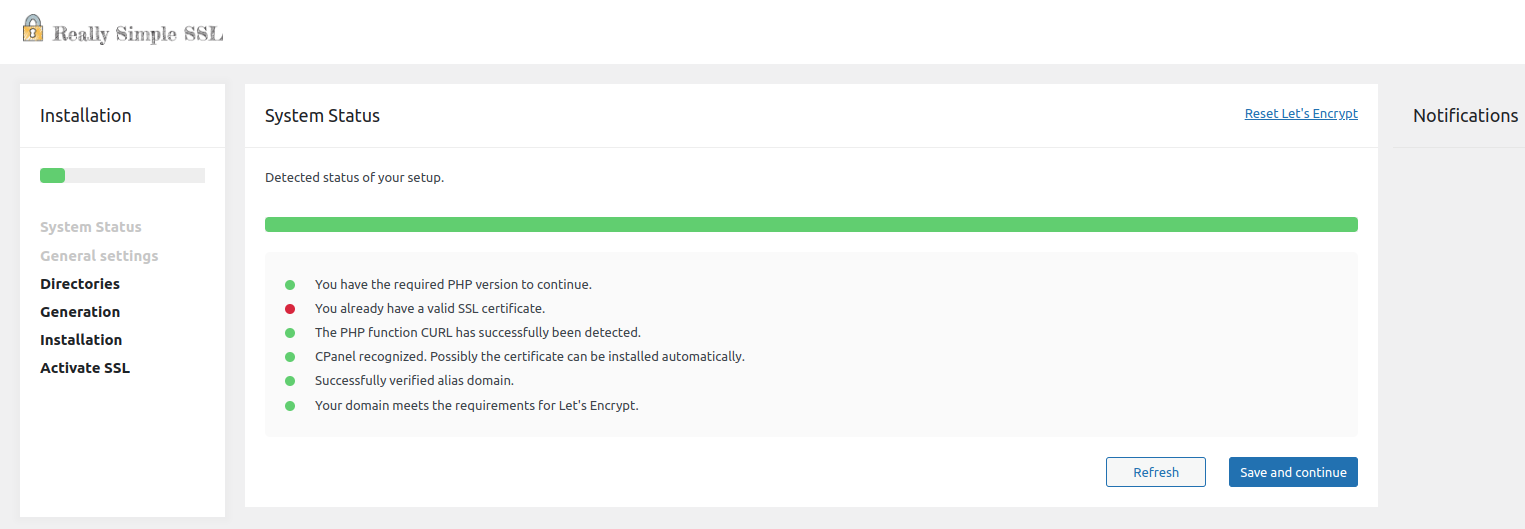1525x529 pixels.
Task: Click the Really Simple SSL title text
Action: point(138,34)
